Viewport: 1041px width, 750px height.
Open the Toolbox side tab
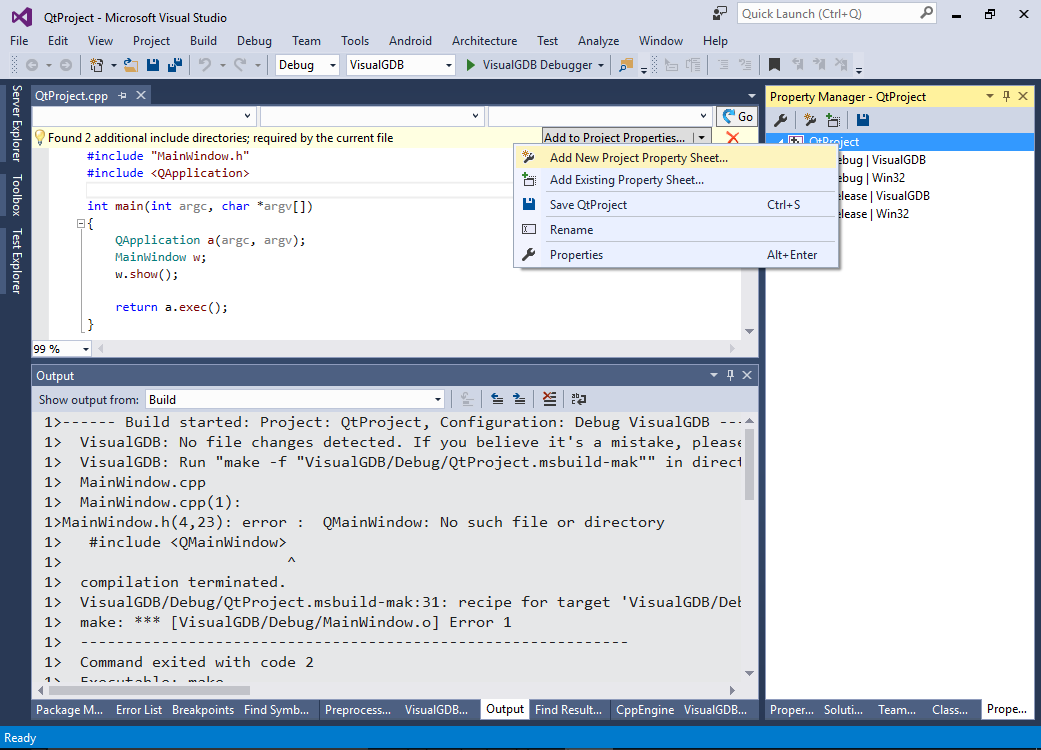[x=17, y=195]
